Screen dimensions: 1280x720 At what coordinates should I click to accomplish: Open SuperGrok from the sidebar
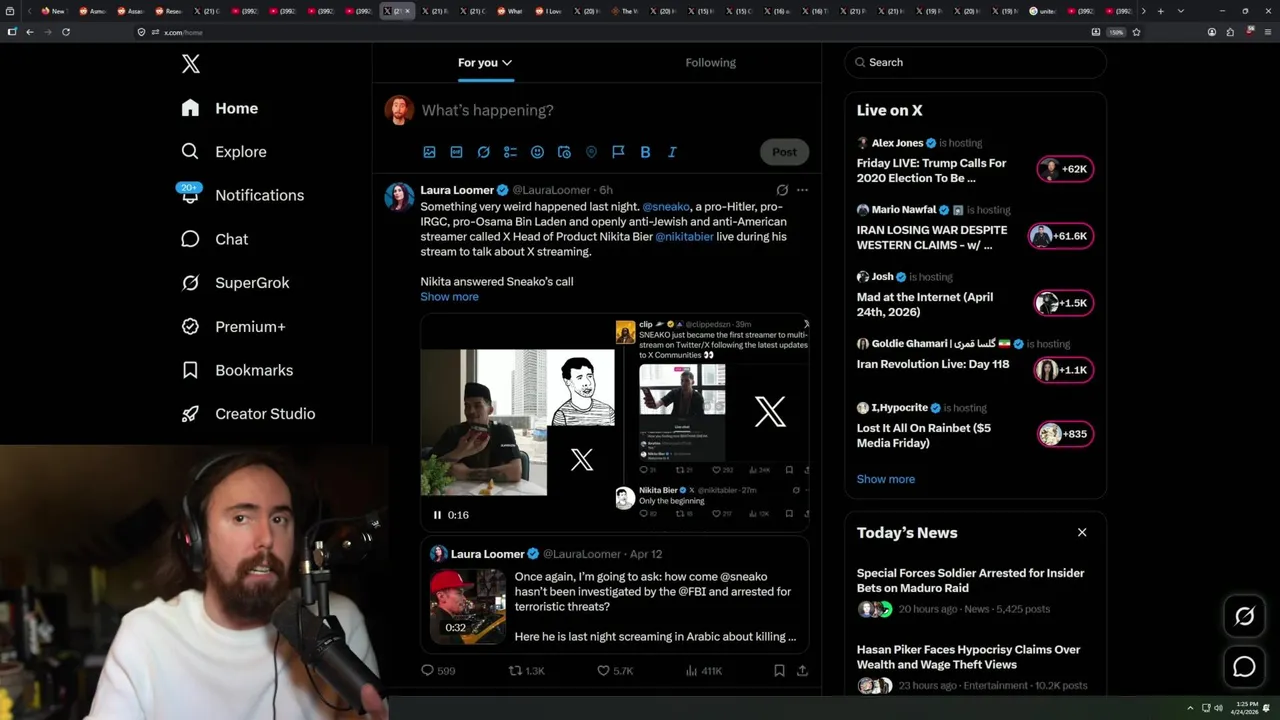[x=236, y=283]
